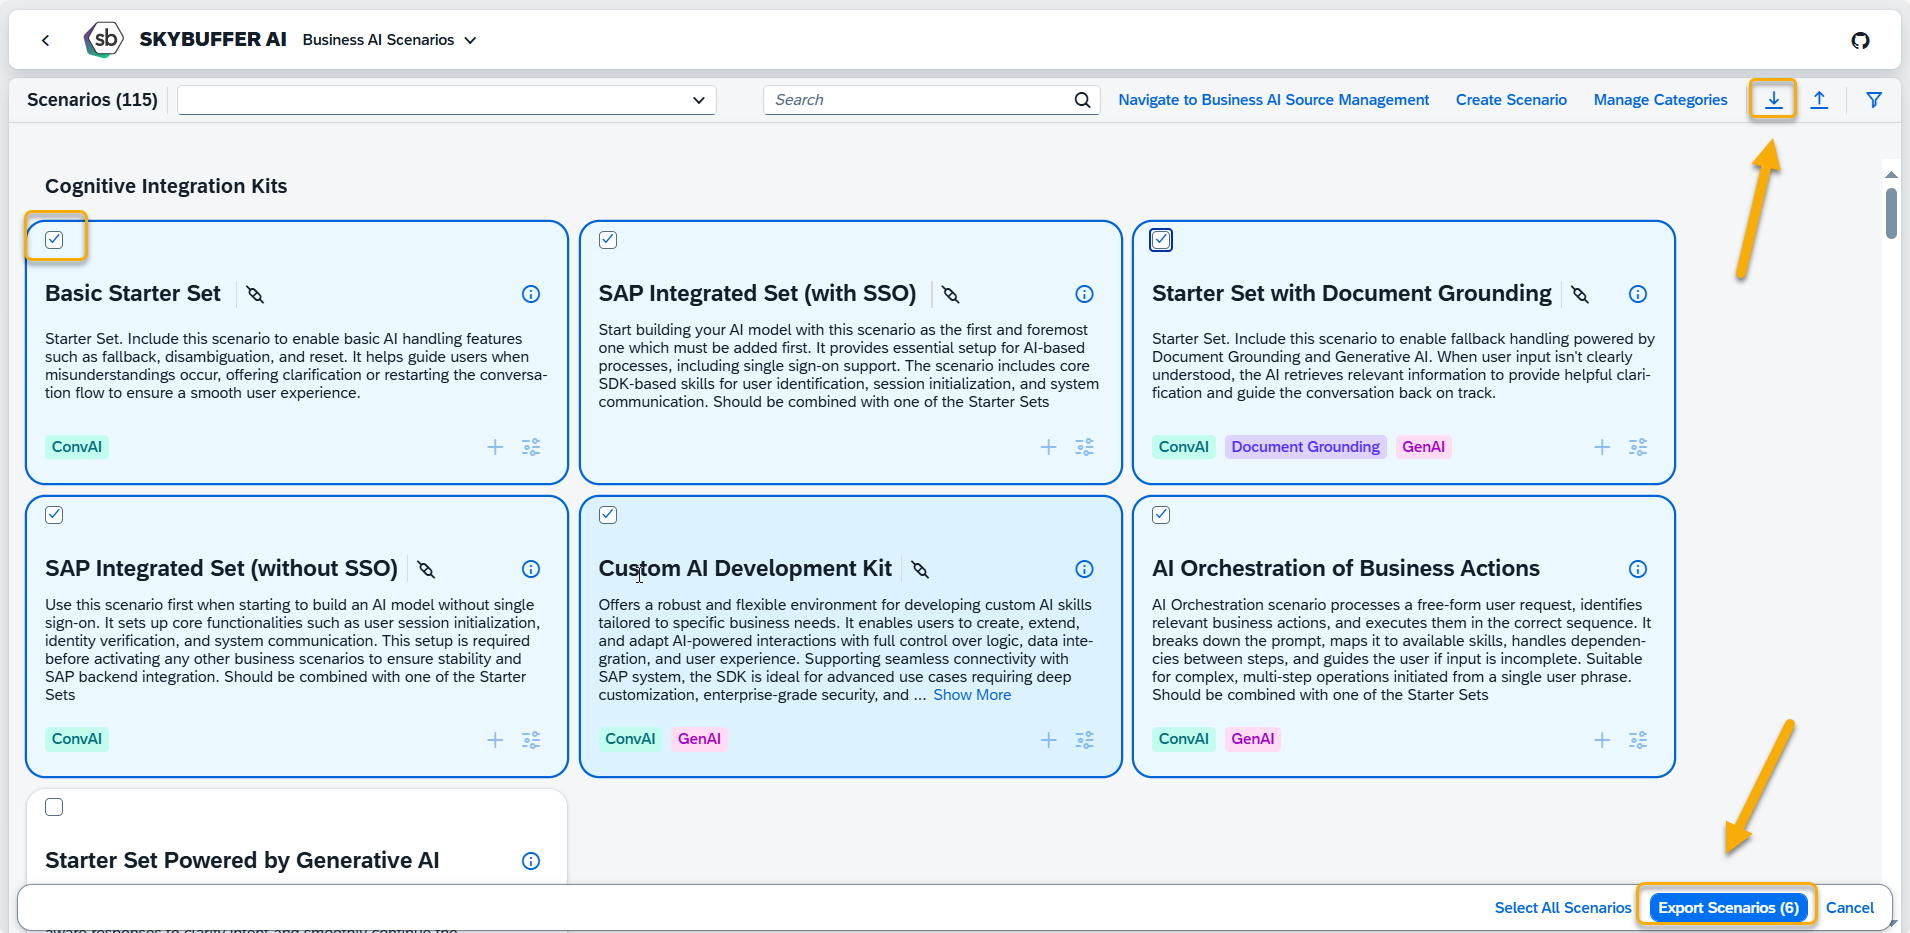Image resolution: width=1910 pixels, height=933 pixels.
Task: Open info for Custom AI Development Kit
Action: [x=1084, y=569]
